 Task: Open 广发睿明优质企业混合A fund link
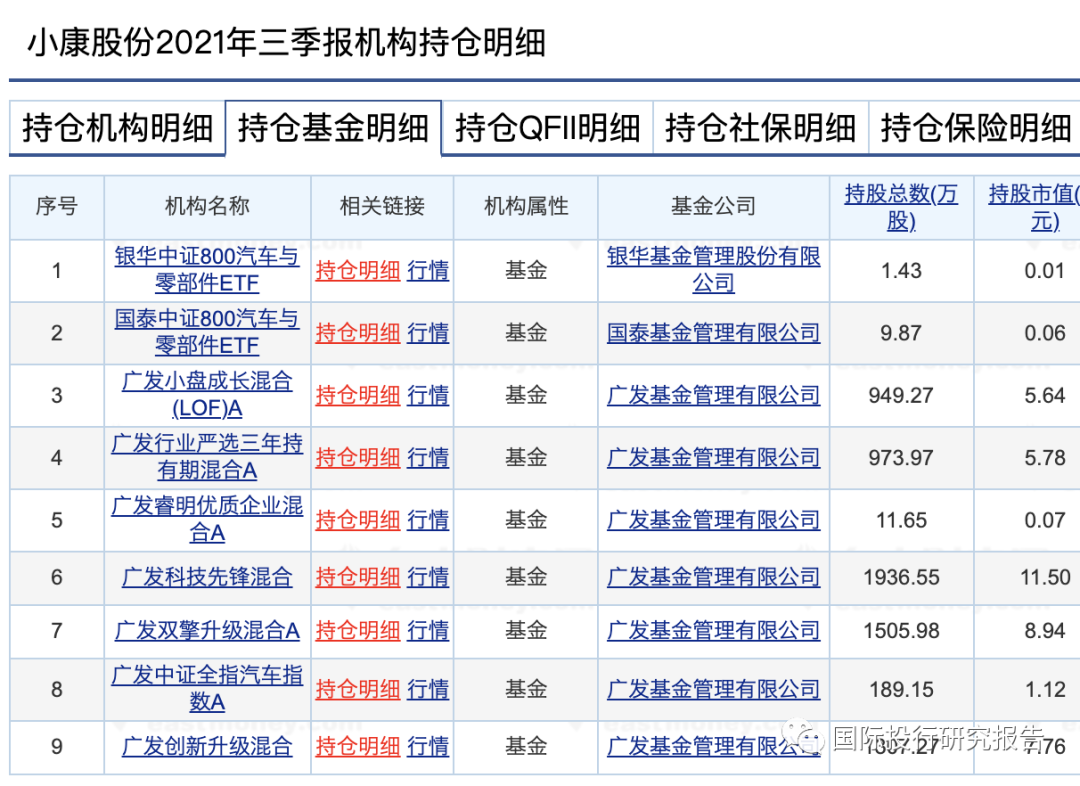(x=207, y=519)
